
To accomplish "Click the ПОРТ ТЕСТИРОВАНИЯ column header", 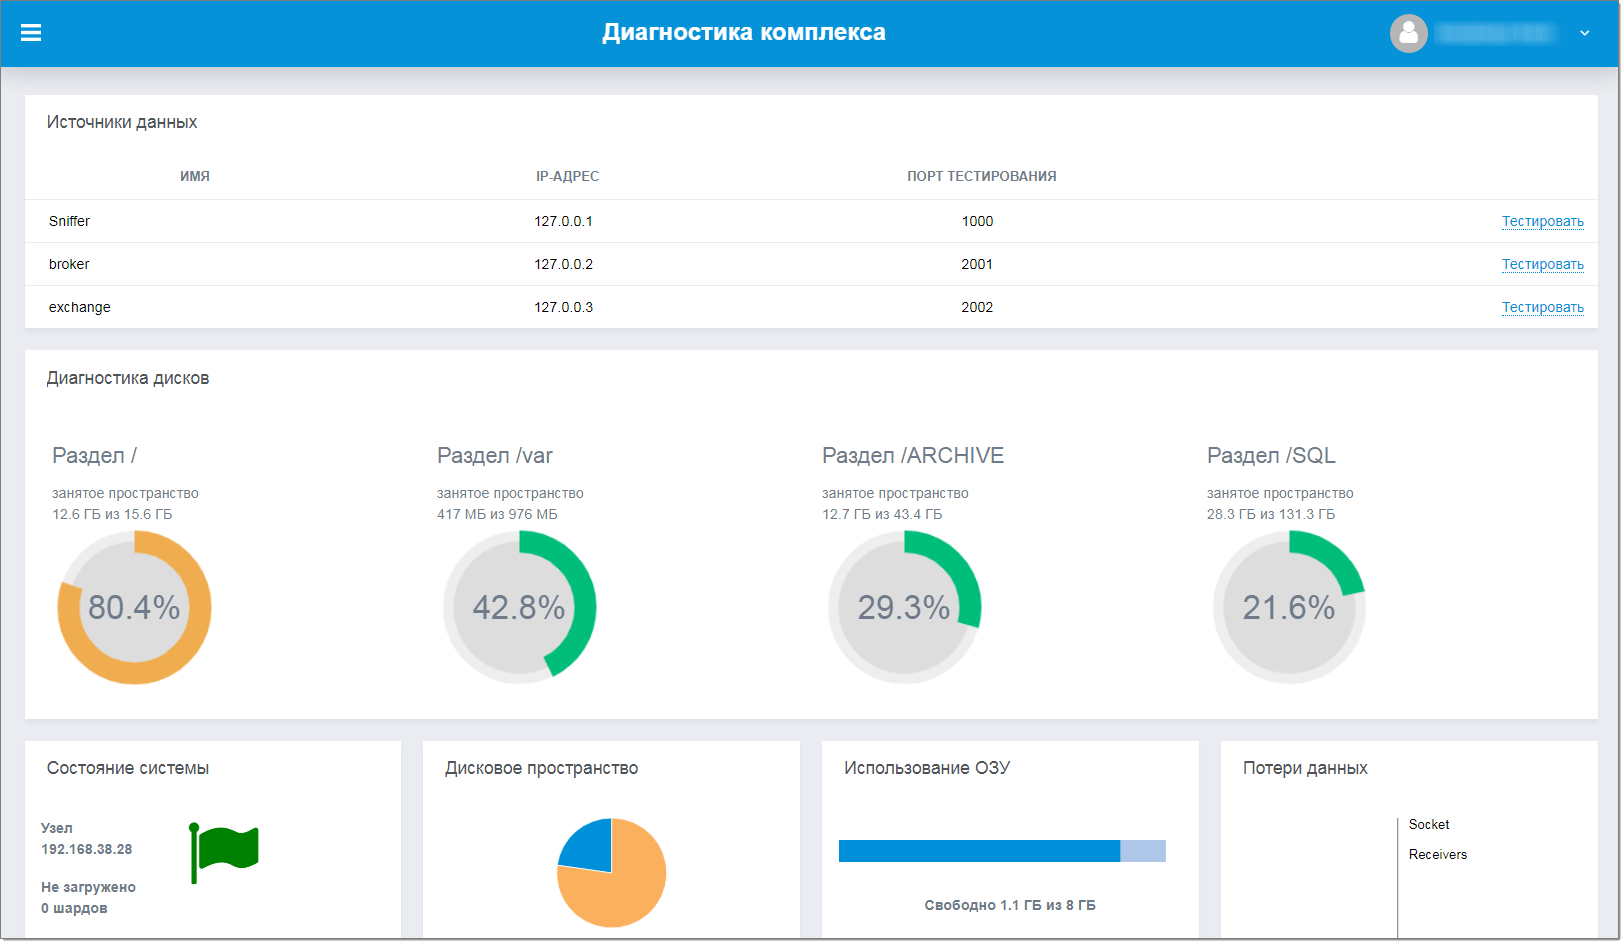I will pos(981,176).
